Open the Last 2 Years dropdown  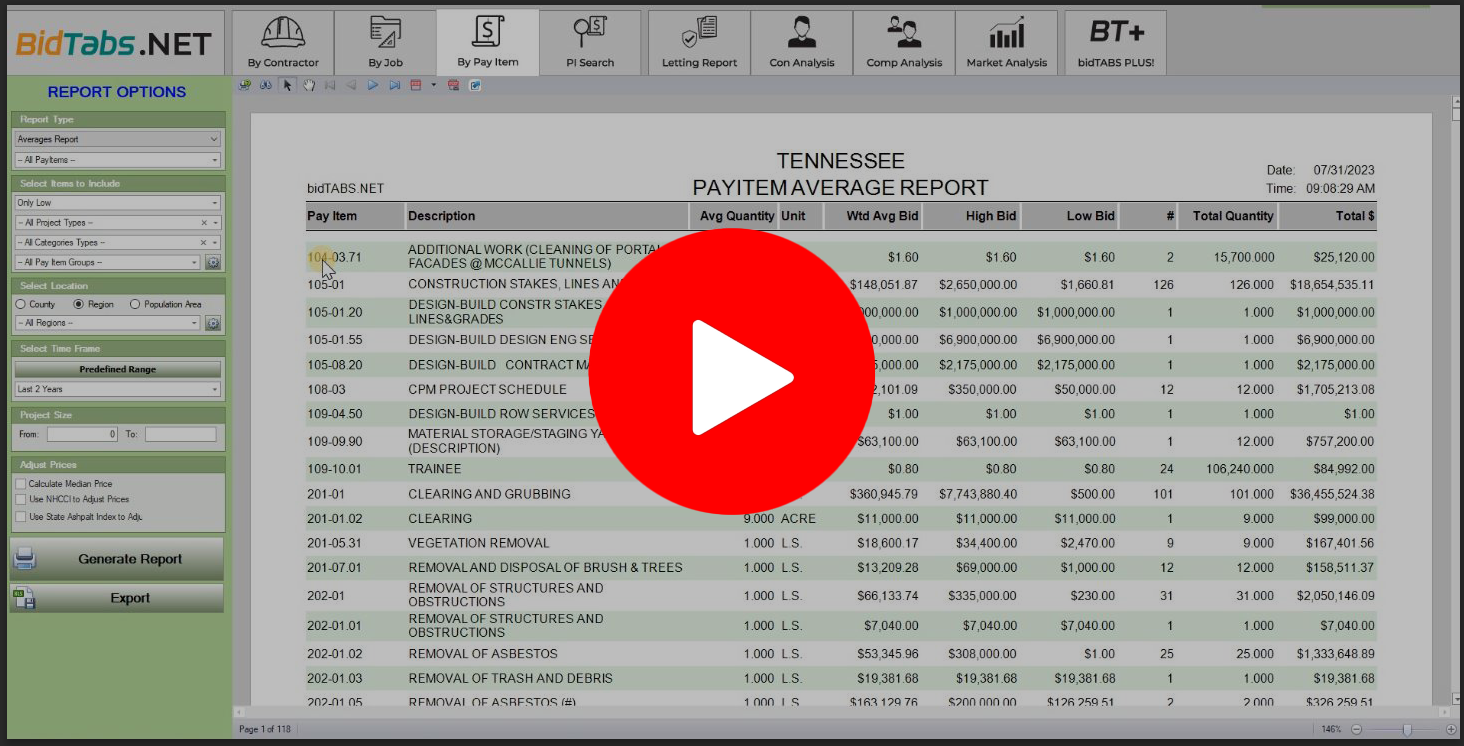(117, 390)
